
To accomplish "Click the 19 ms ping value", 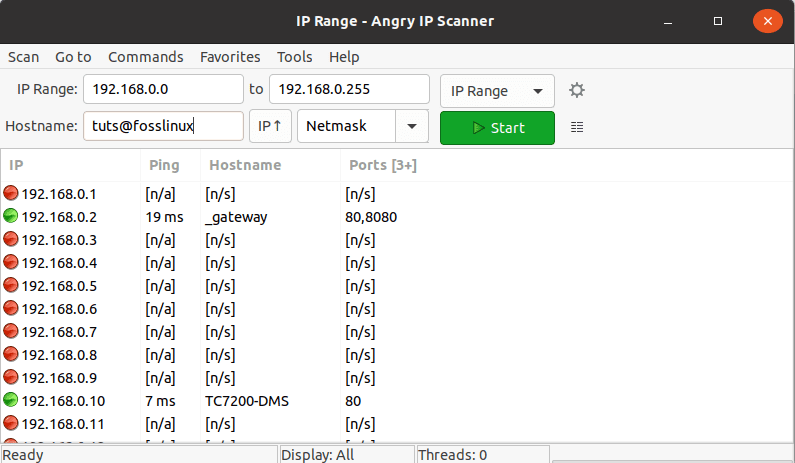I will (164, 217).
